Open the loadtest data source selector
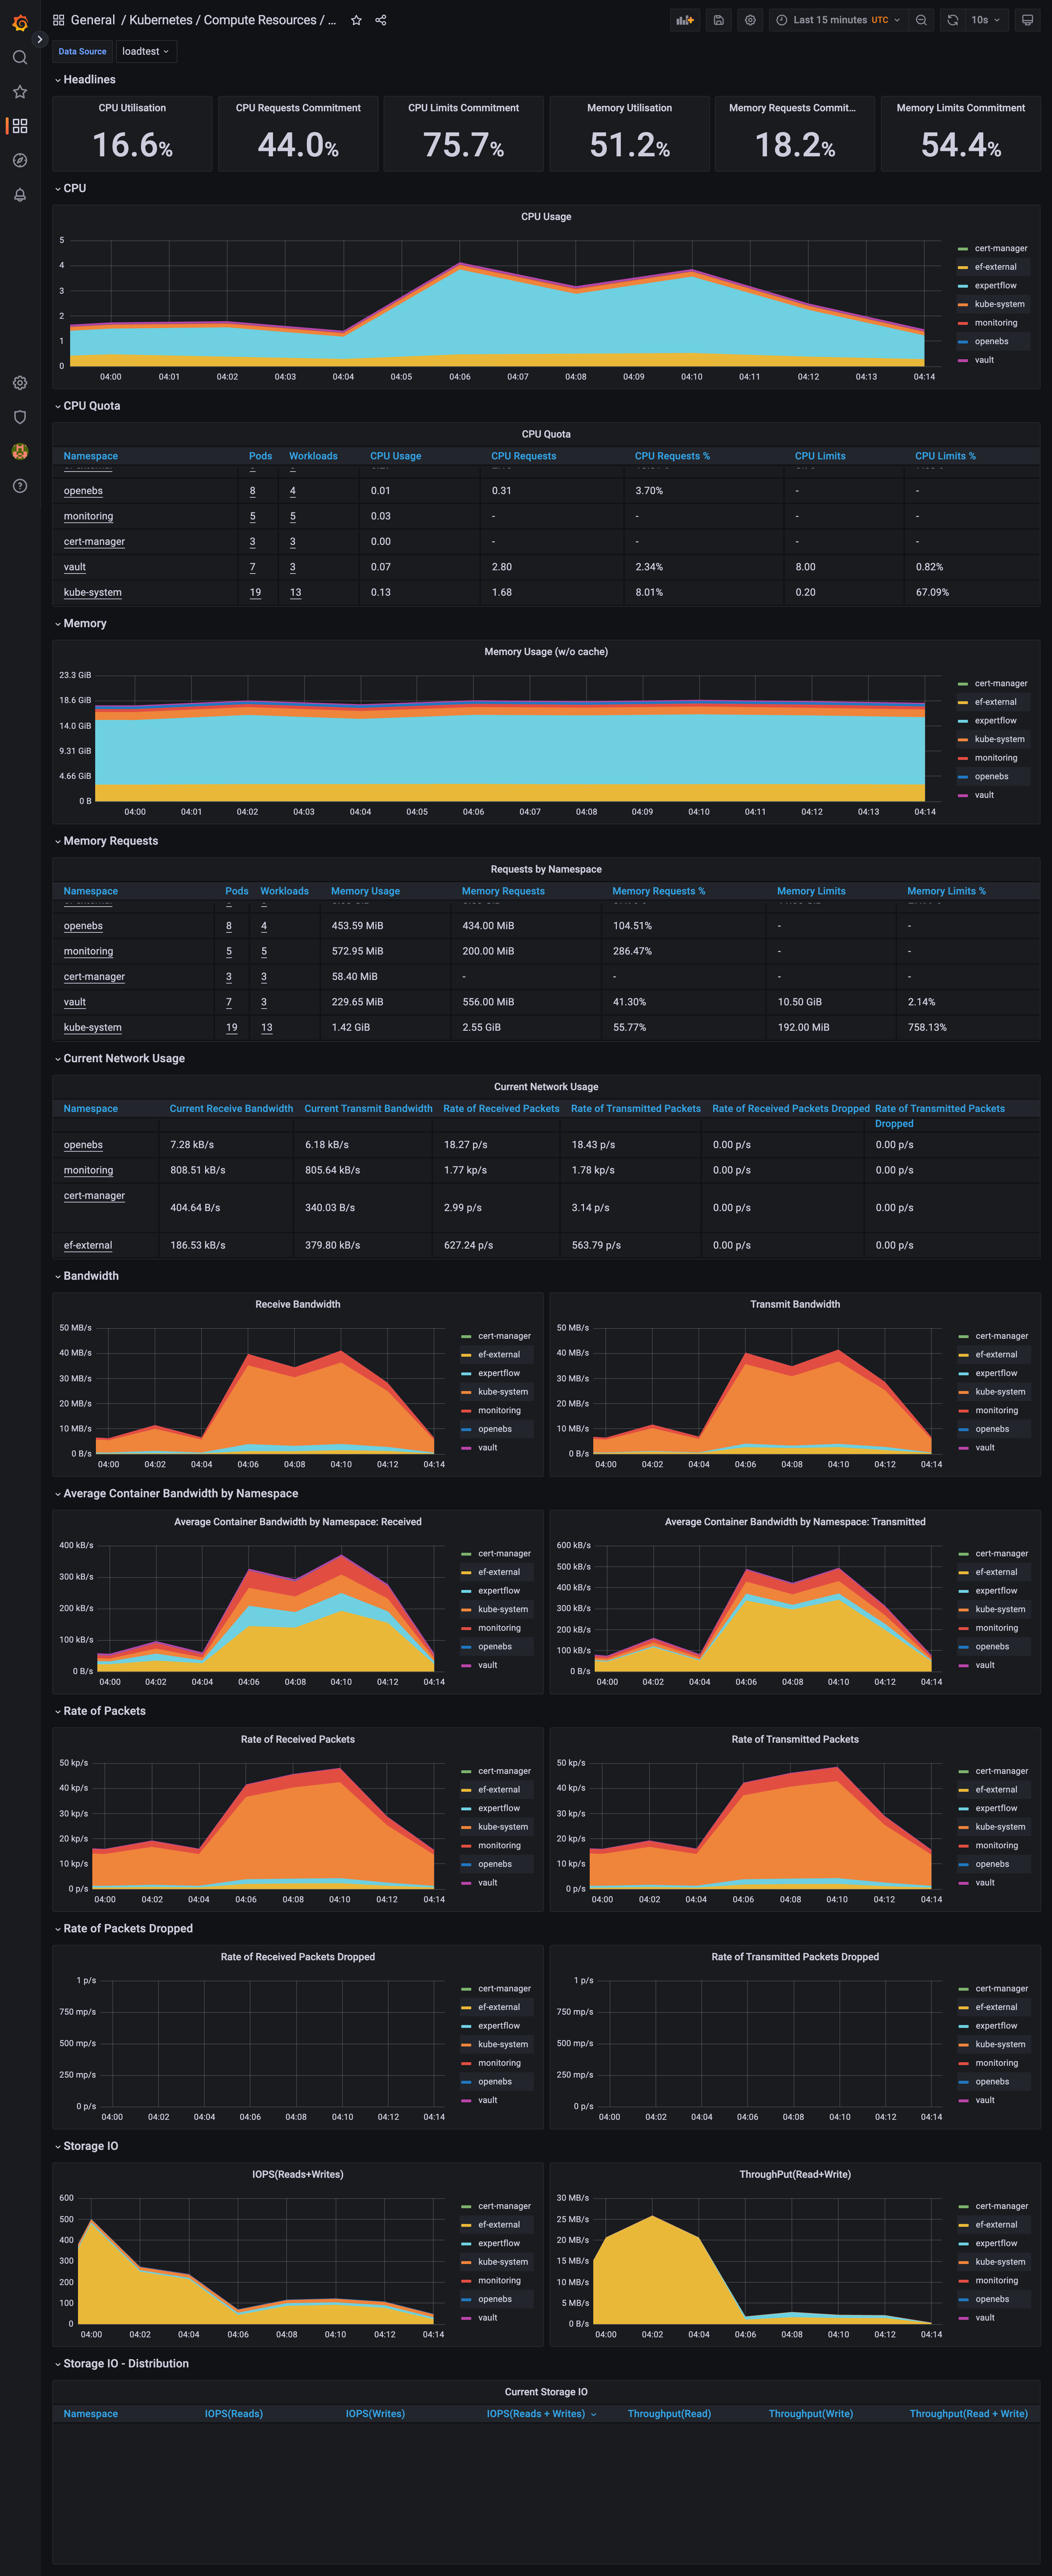This screenshot has width=1052, height=2576. tap(145, 51)
